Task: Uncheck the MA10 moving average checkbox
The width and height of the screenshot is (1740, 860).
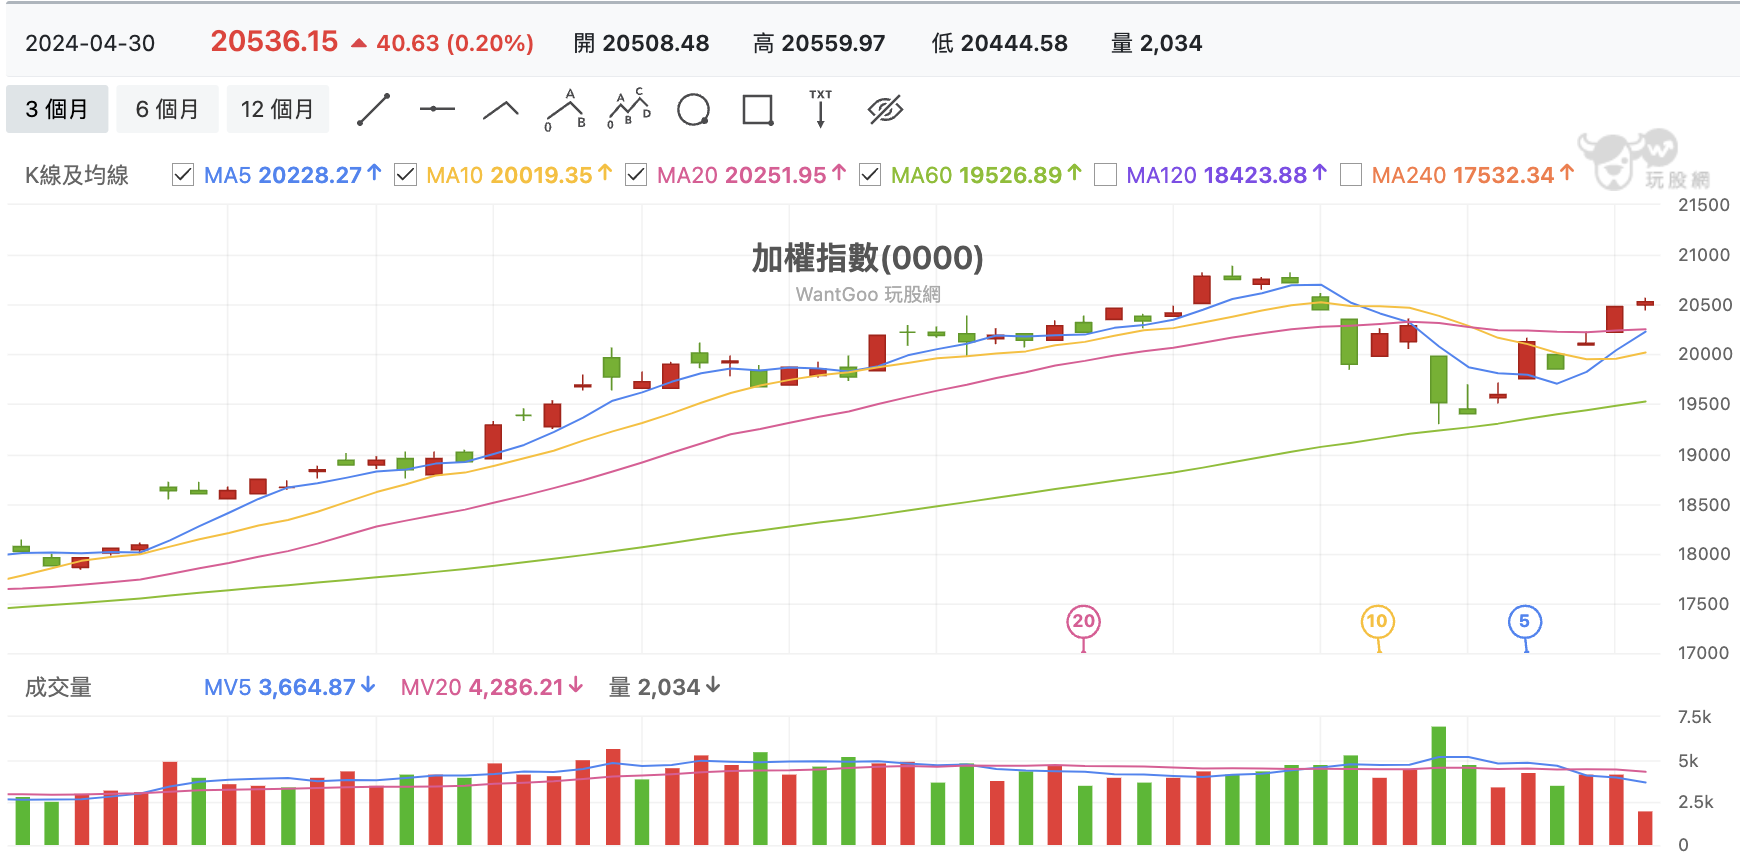Action: coord(405,175)
